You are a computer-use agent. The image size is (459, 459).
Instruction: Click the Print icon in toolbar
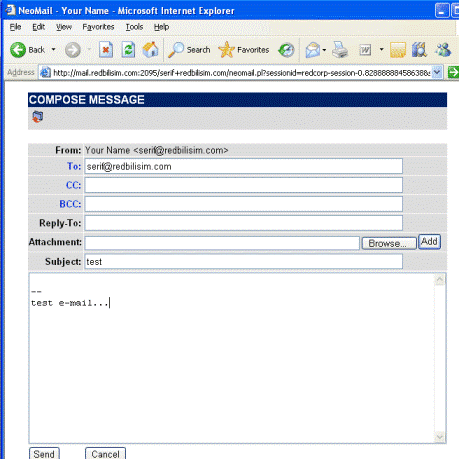coord(340,50)
